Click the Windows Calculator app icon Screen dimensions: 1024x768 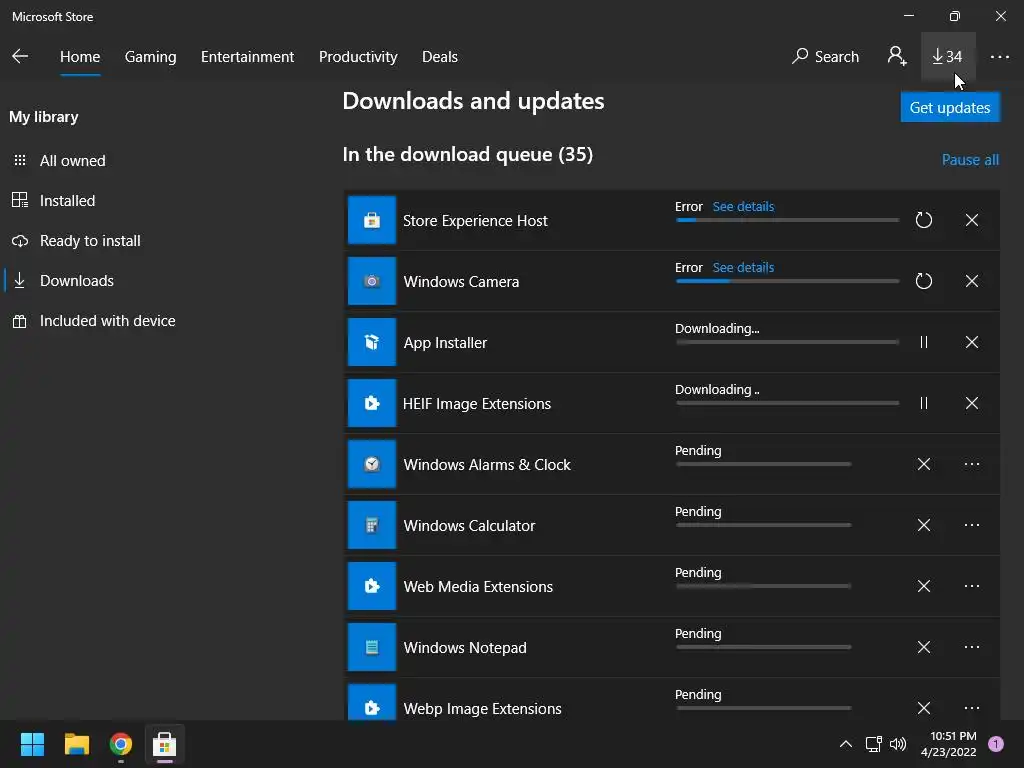372,525
